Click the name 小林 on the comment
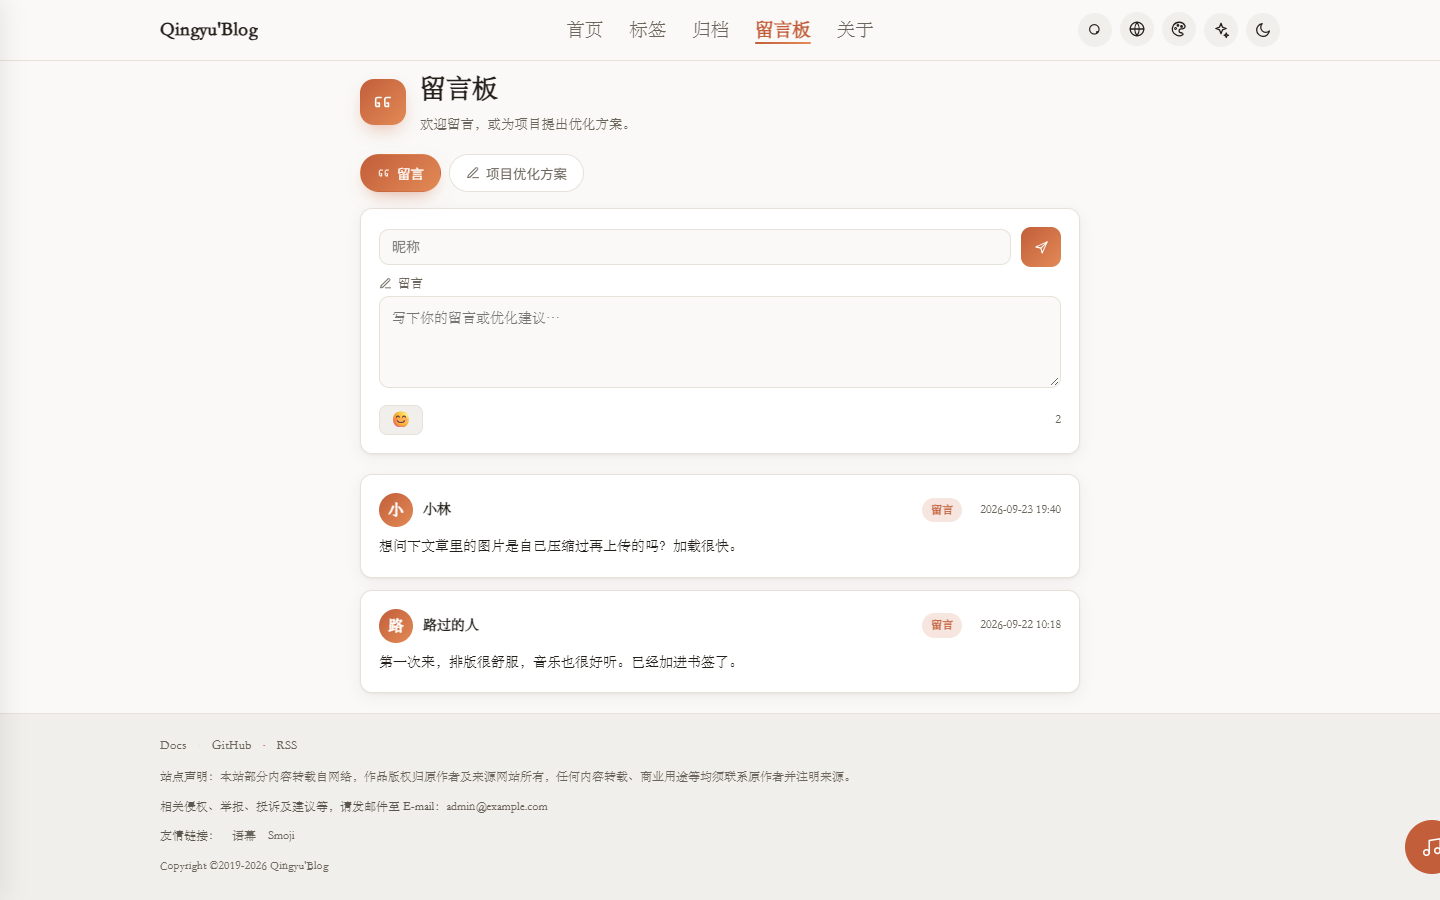 (437, 509)
